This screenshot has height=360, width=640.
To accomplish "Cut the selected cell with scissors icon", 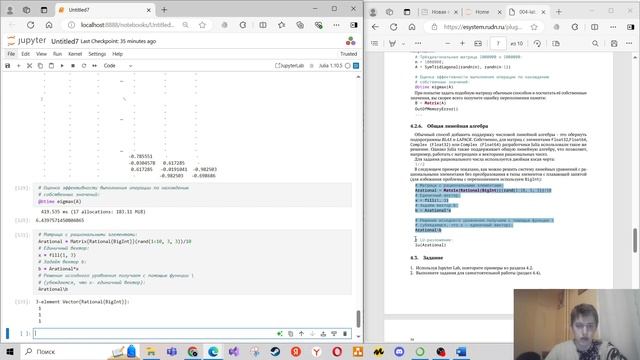I will [29, 65].
